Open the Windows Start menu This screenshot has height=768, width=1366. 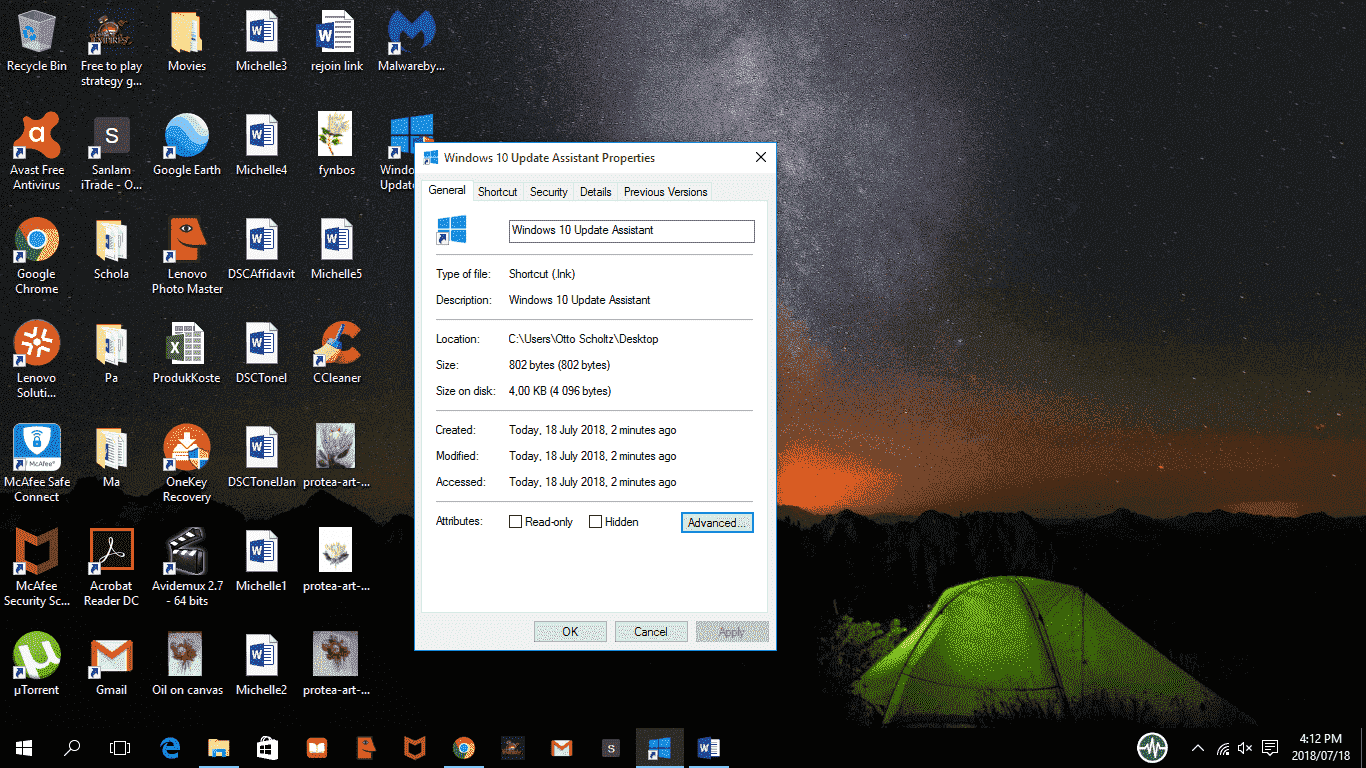[24, 748]
